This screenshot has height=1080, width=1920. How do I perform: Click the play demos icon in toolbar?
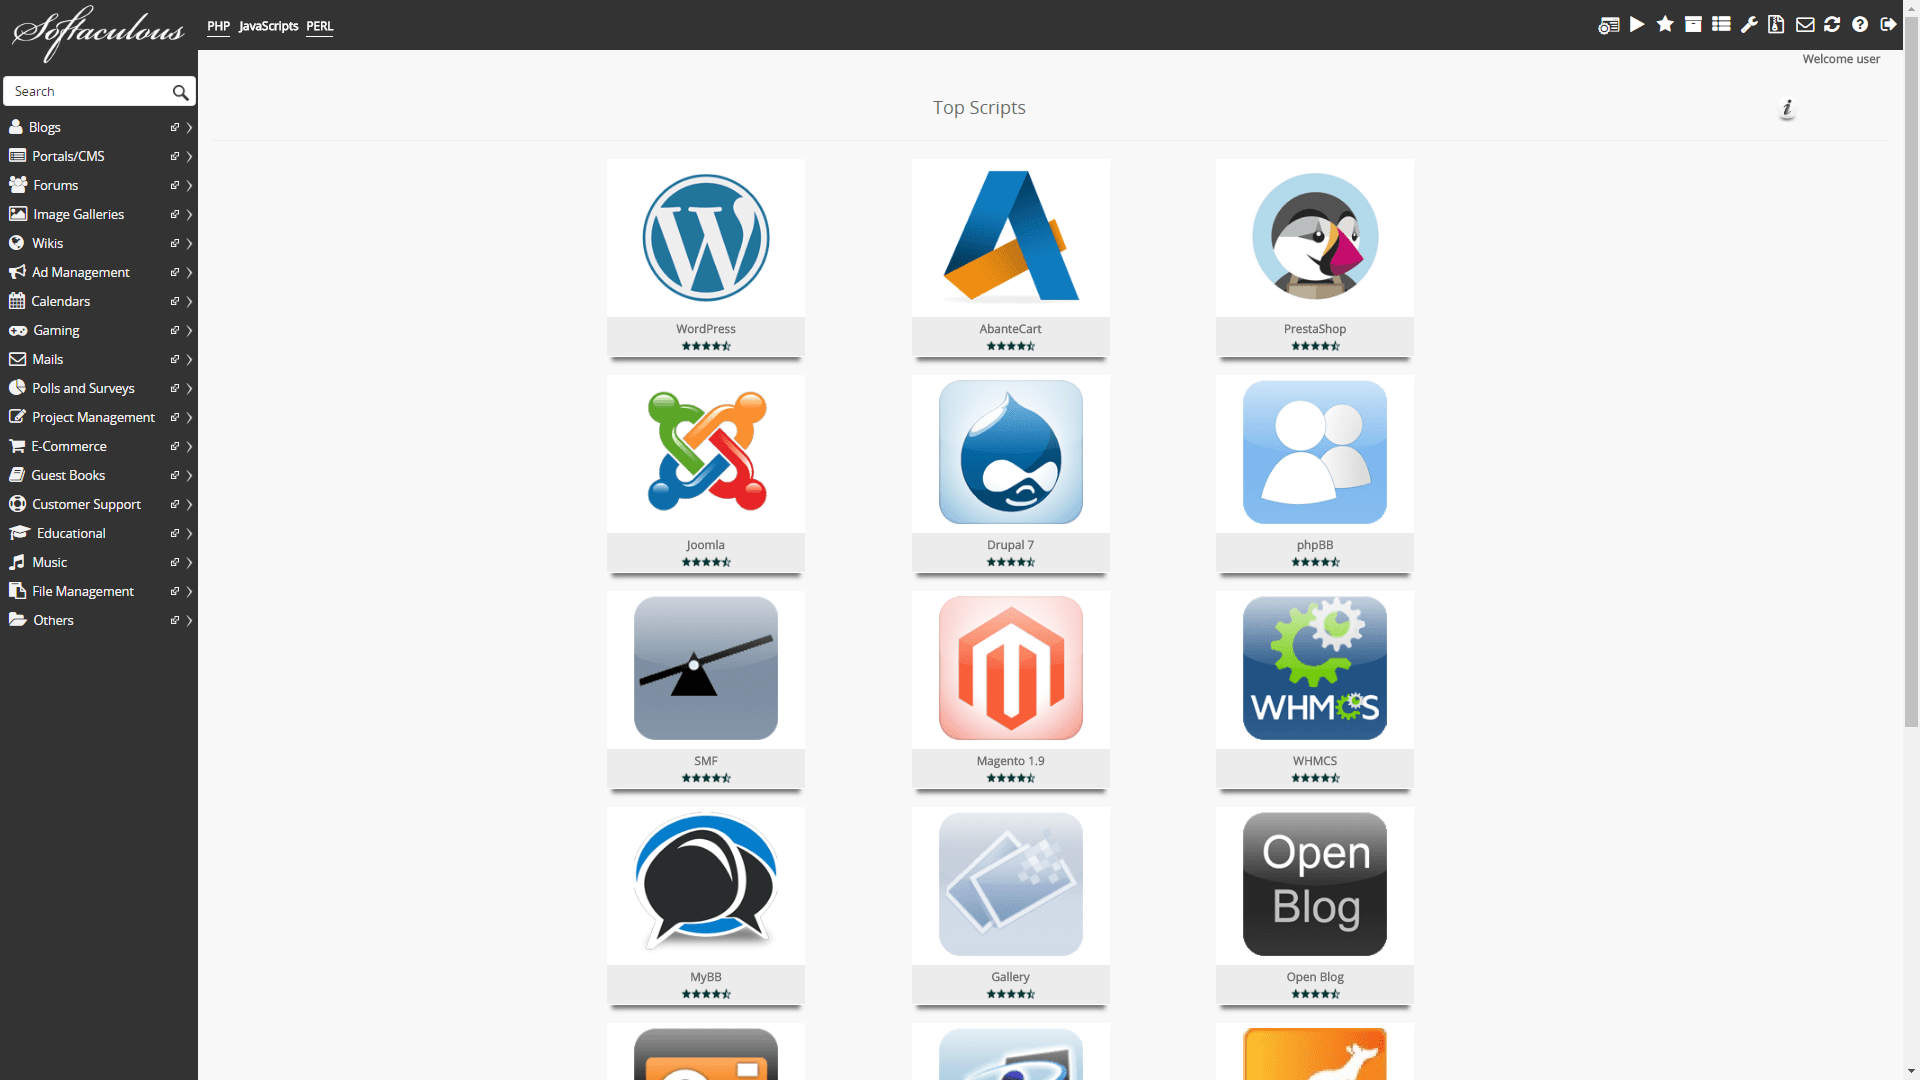1637,24
